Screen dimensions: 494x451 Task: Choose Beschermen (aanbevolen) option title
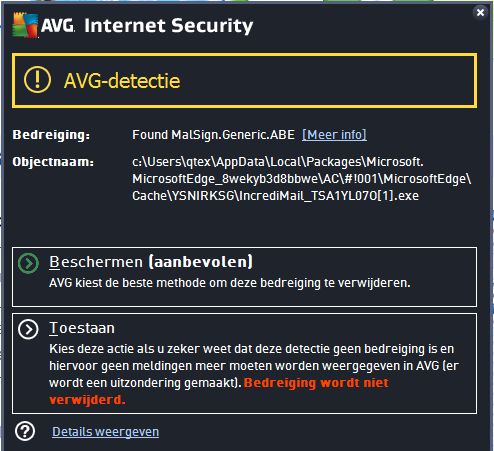point(151,262)
